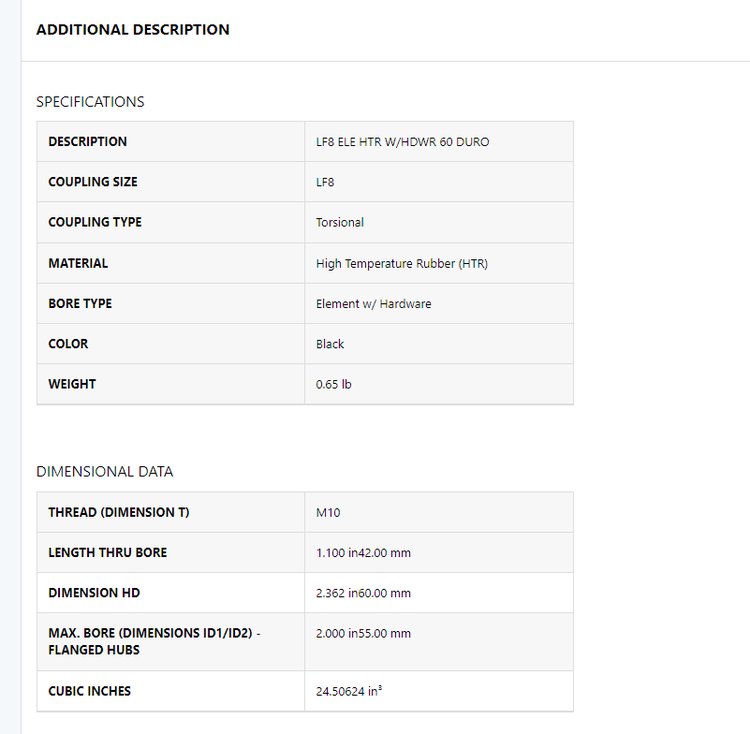Click the High Temperature Rubber (HTR) value
The height and width of the screenshot is (734, 750).
402,264
